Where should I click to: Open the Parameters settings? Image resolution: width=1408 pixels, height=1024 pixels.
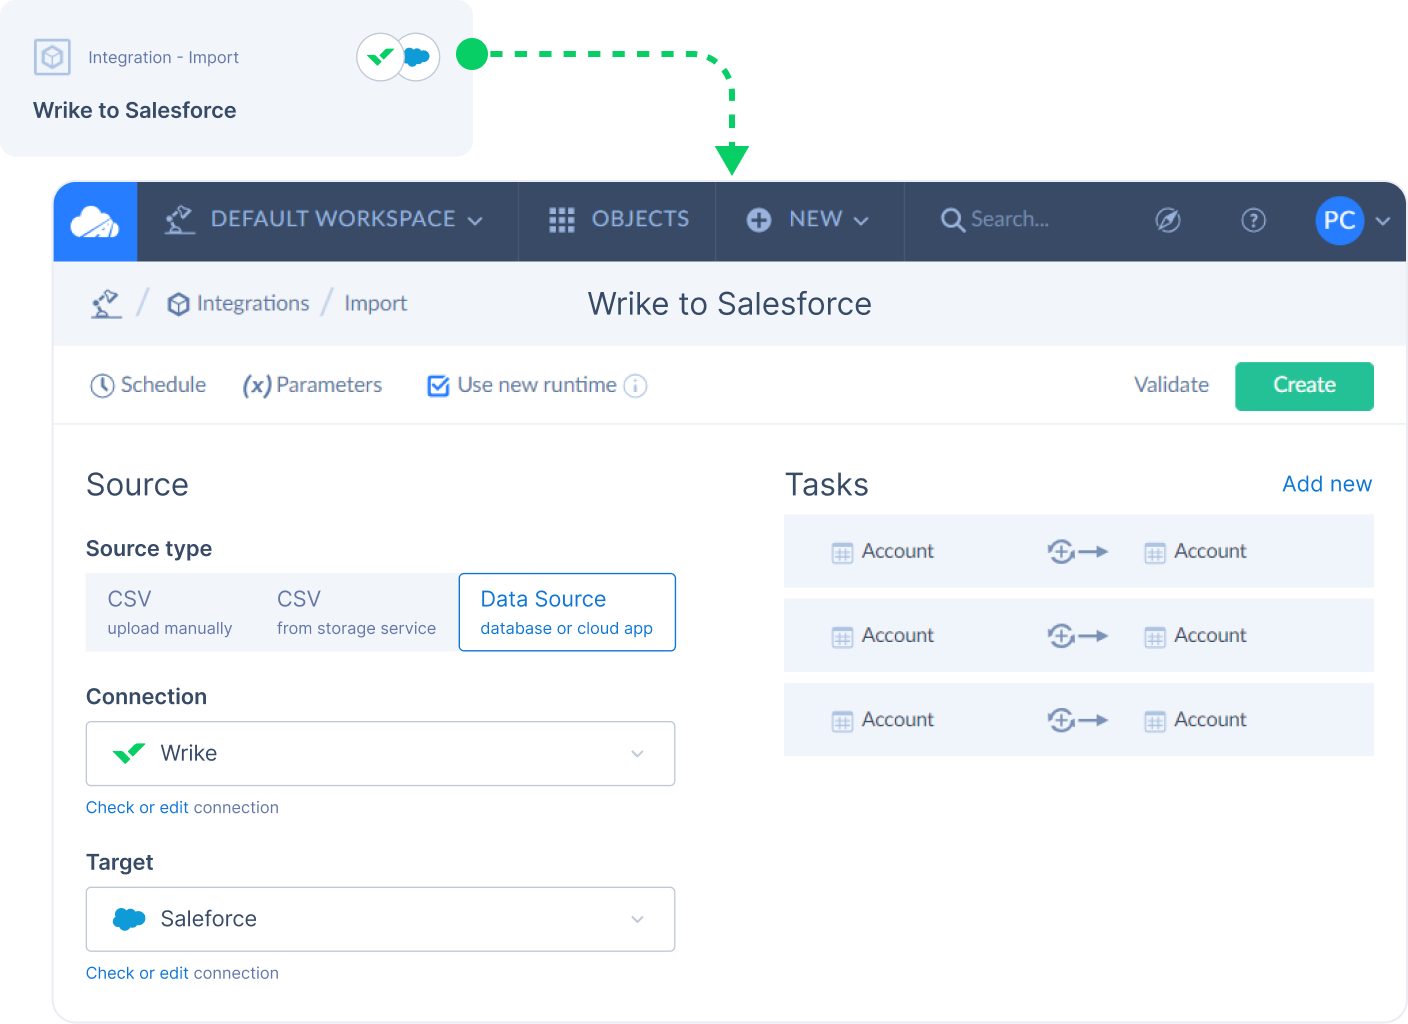pos(312,386)
